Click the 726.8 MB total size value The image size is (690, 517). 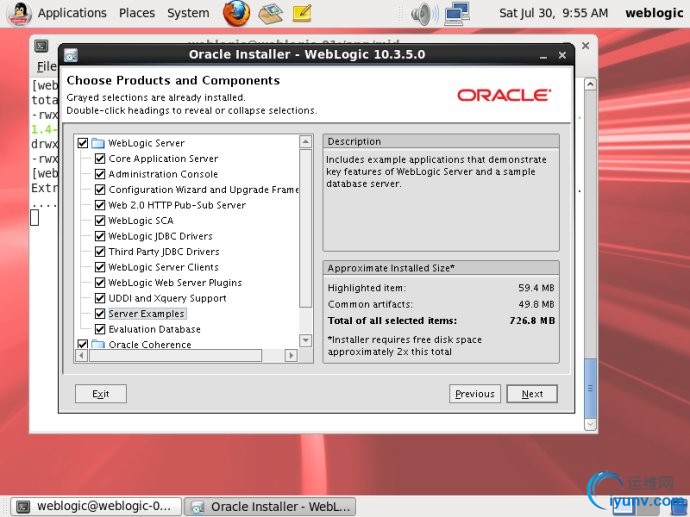(532, 320)
